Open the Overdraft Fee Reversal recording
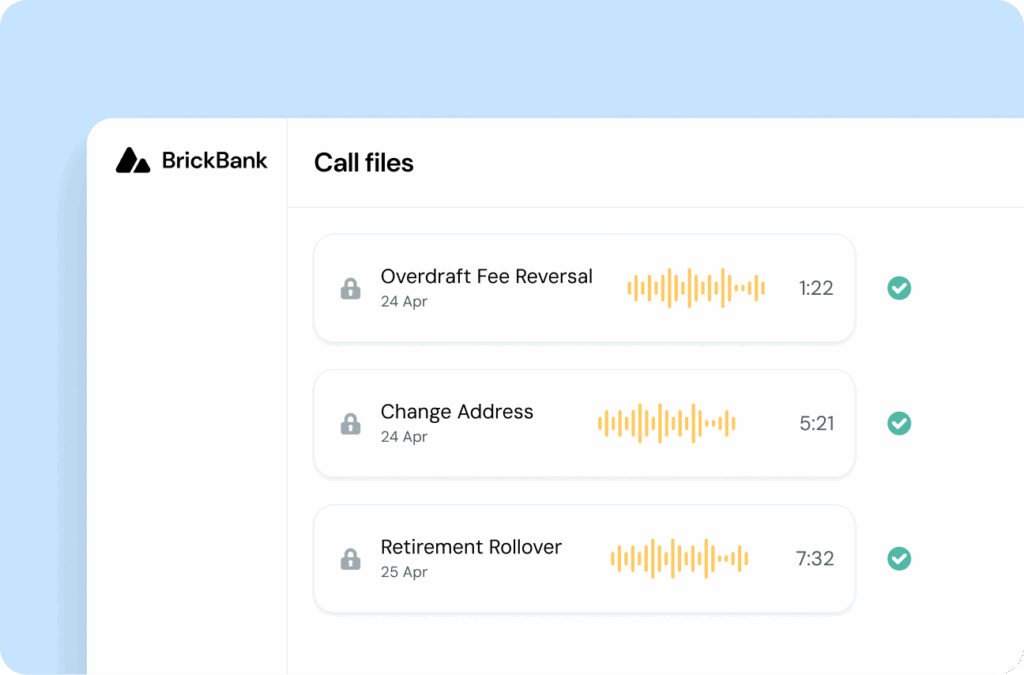This screenshot has width=1024, height=675. [486, 276]
